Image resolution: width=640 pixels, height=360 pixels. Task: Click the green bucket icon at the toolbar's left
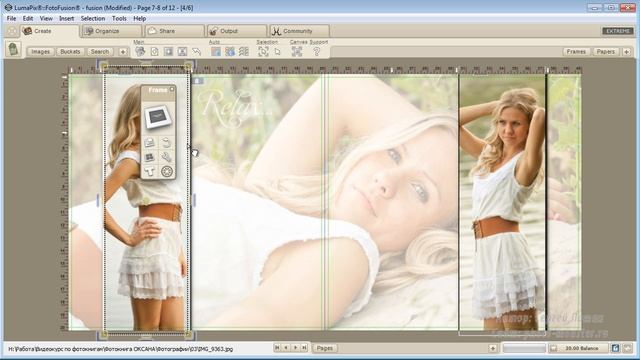[13, 49]
